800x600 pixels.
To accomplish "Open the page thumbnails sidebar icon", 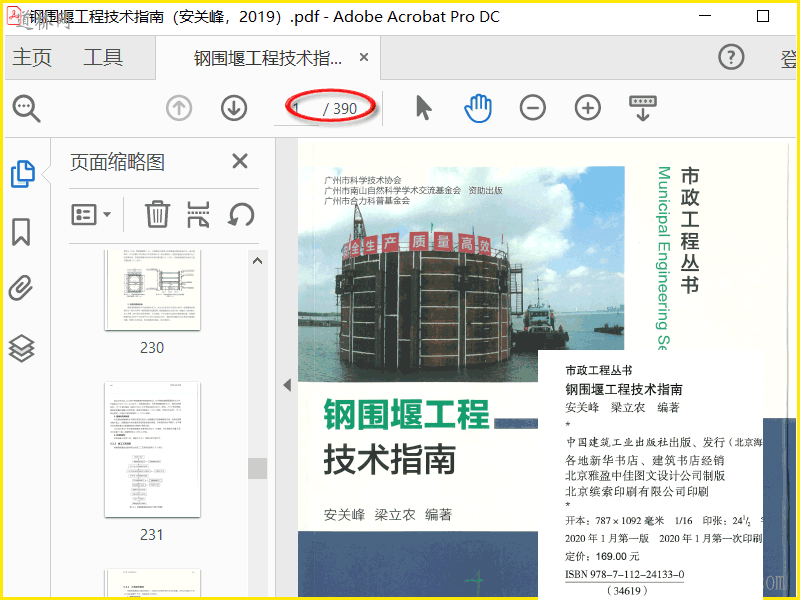I will (22, 173).
